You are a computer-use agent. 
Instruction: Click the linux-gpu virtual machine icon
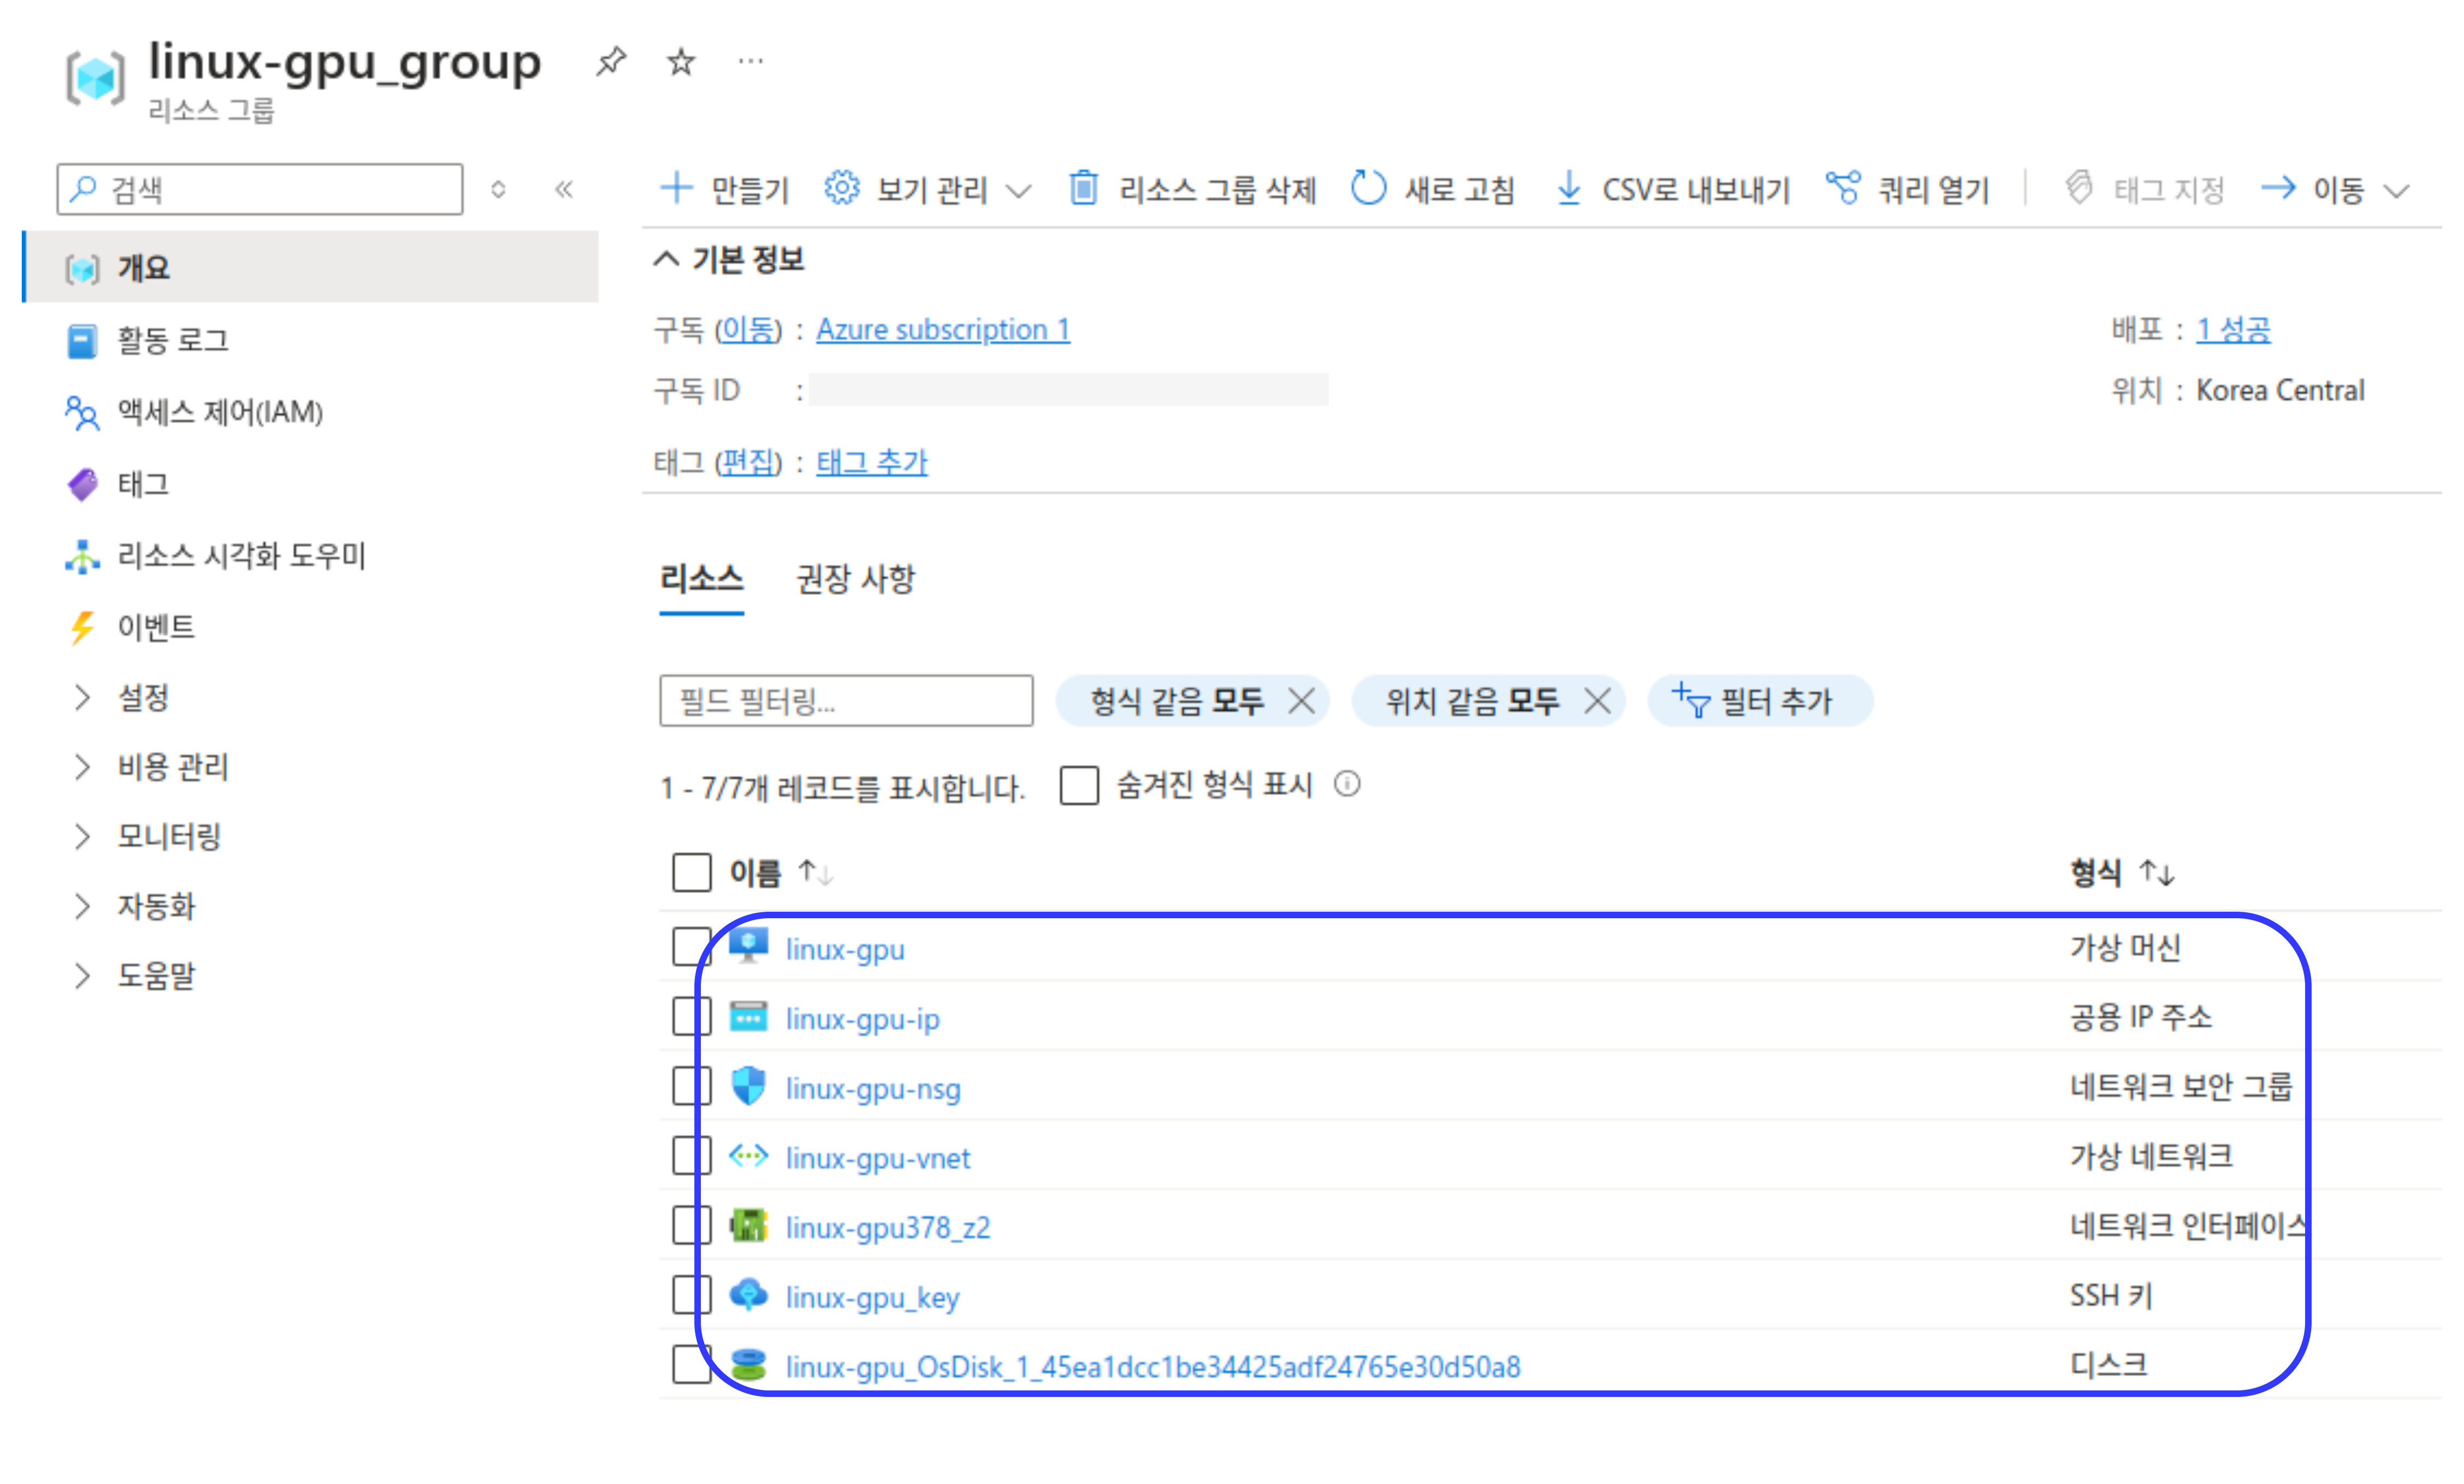tap(748, 946)
